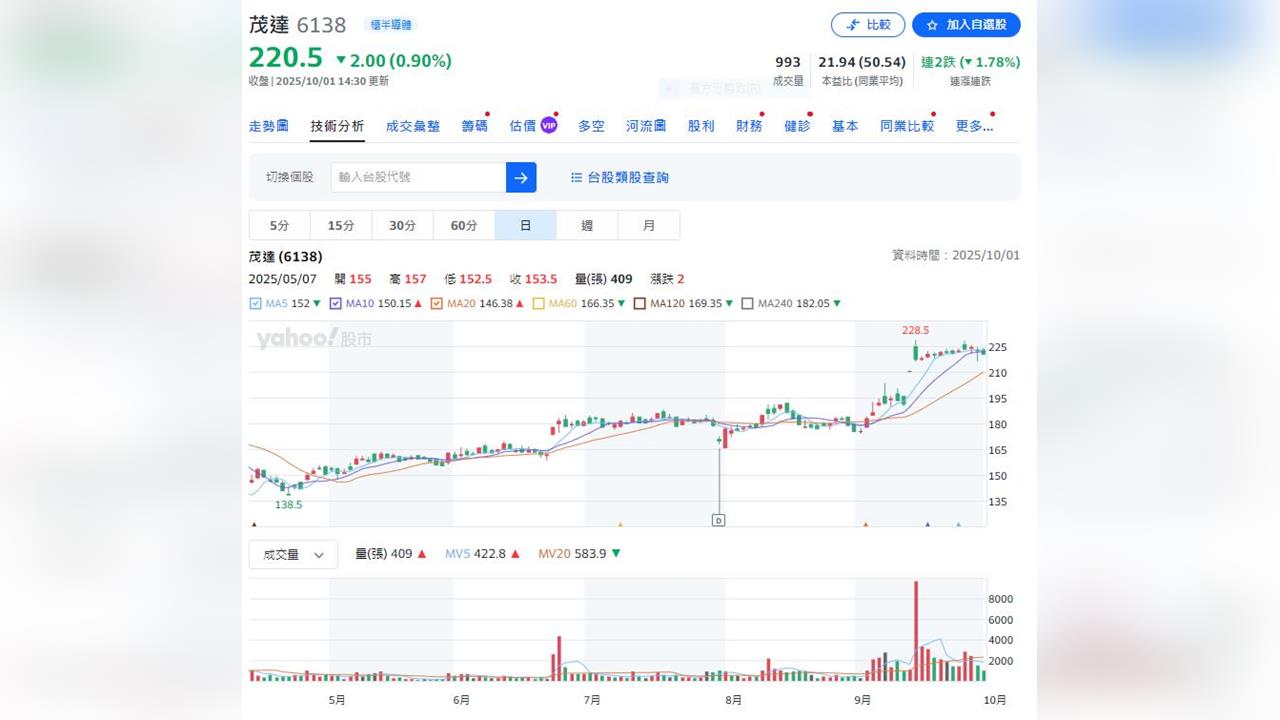Select the 週 weekly chart interval
1280x720 pixels.
tap(587, 225)
